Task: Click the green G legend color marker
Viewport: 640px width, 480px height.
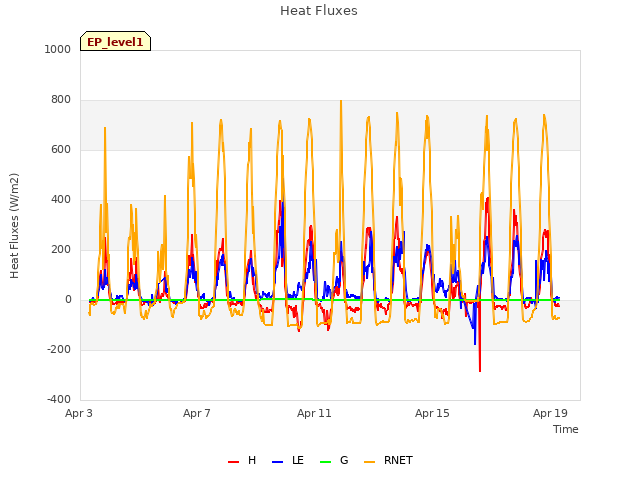Action: pyautogui.click(x=325, y=462)
